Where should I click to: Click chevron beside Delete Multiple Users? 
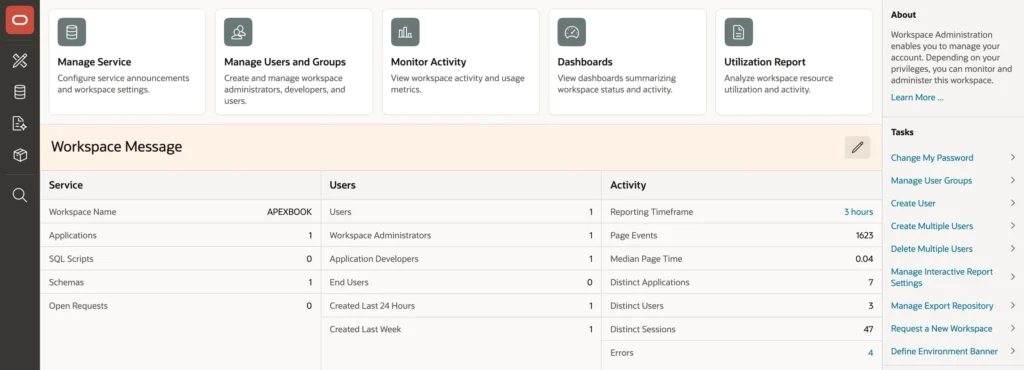pos(1012,249)
